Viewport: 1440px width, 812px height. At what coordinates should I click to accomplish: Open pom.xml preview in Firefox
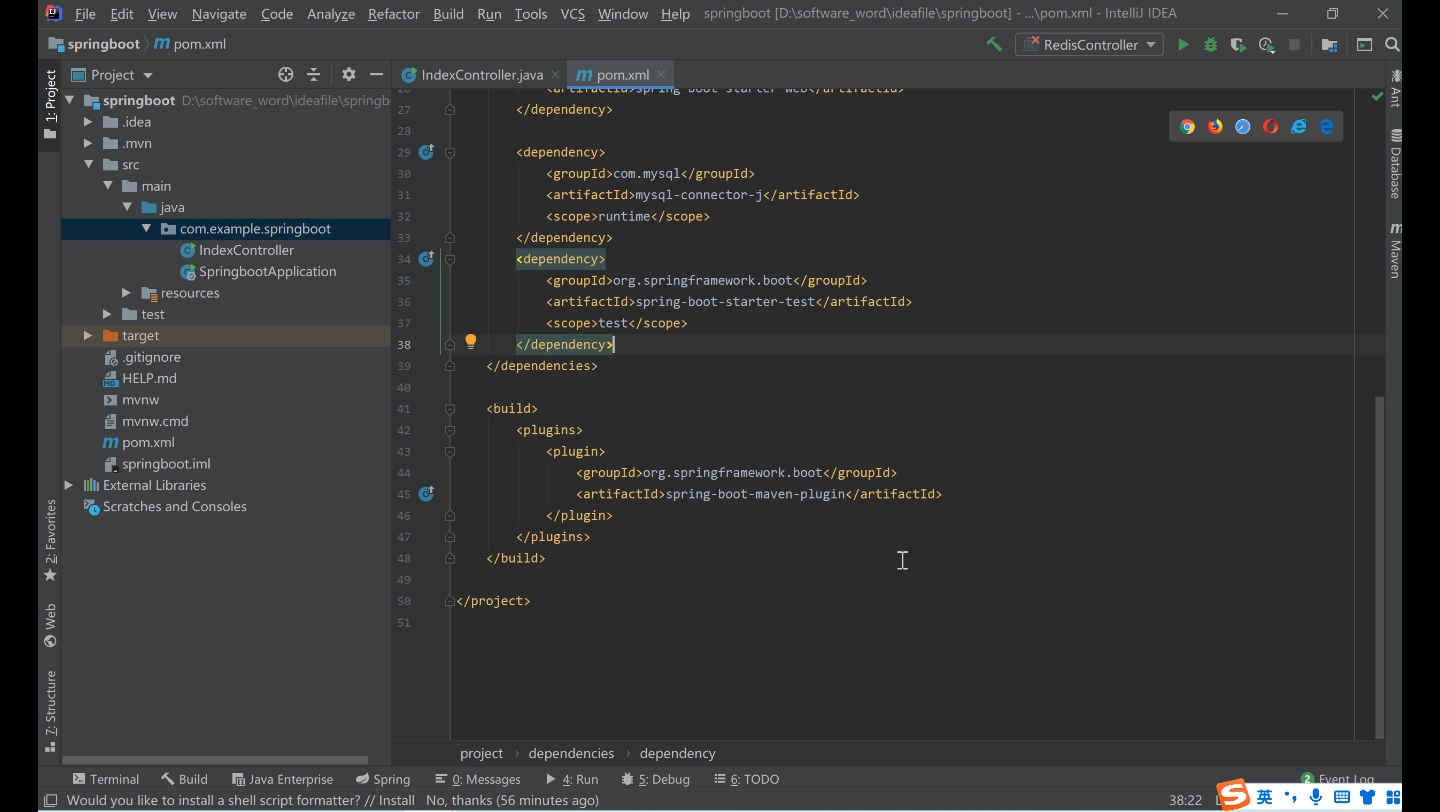point(1215,127)
